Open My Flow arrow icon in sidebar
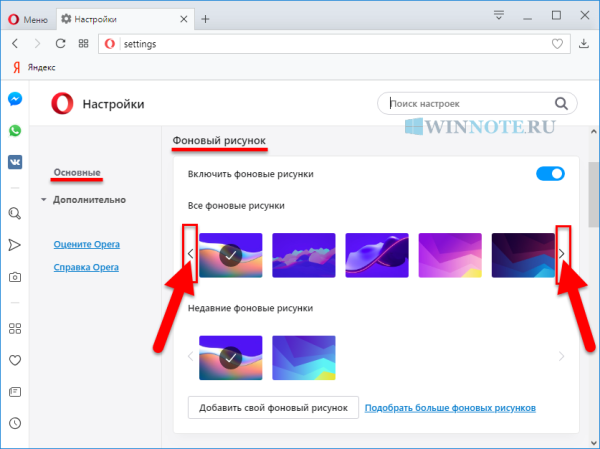Image resolution: width=600 pixels, height=449 pixels. click(x=16, y=245)
